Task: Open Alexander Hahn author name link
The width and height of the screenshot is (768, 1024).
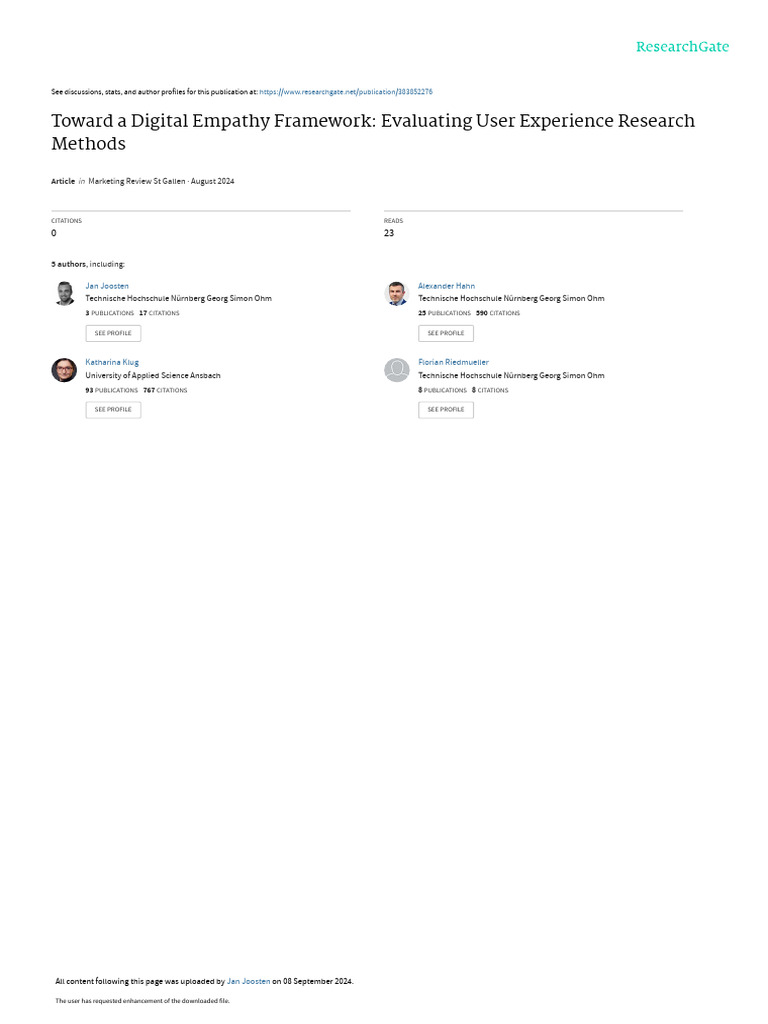Action: point(446,286)
